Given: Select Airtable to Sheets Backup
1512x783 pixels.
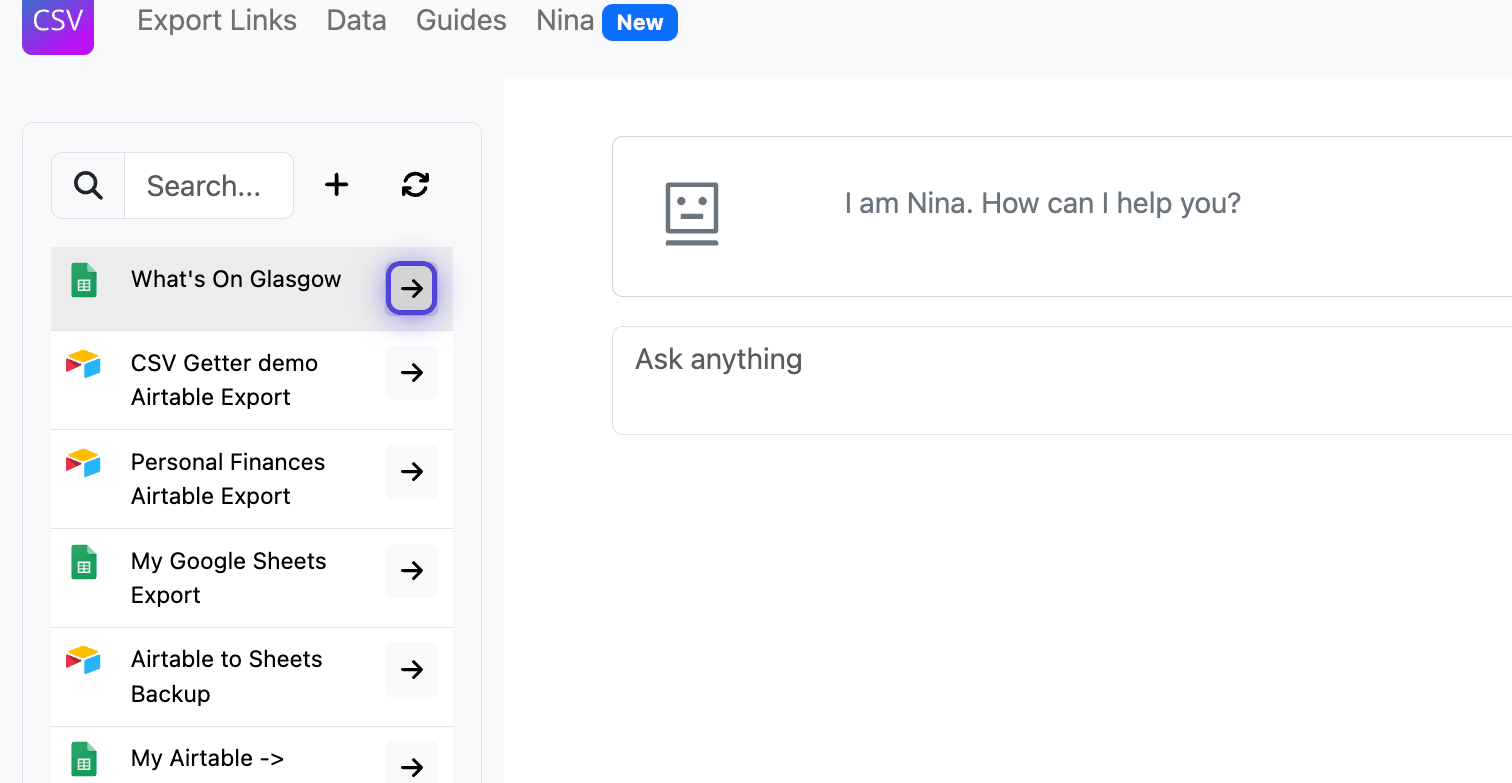Looking at the screenshot, I should tap(227, 676).
